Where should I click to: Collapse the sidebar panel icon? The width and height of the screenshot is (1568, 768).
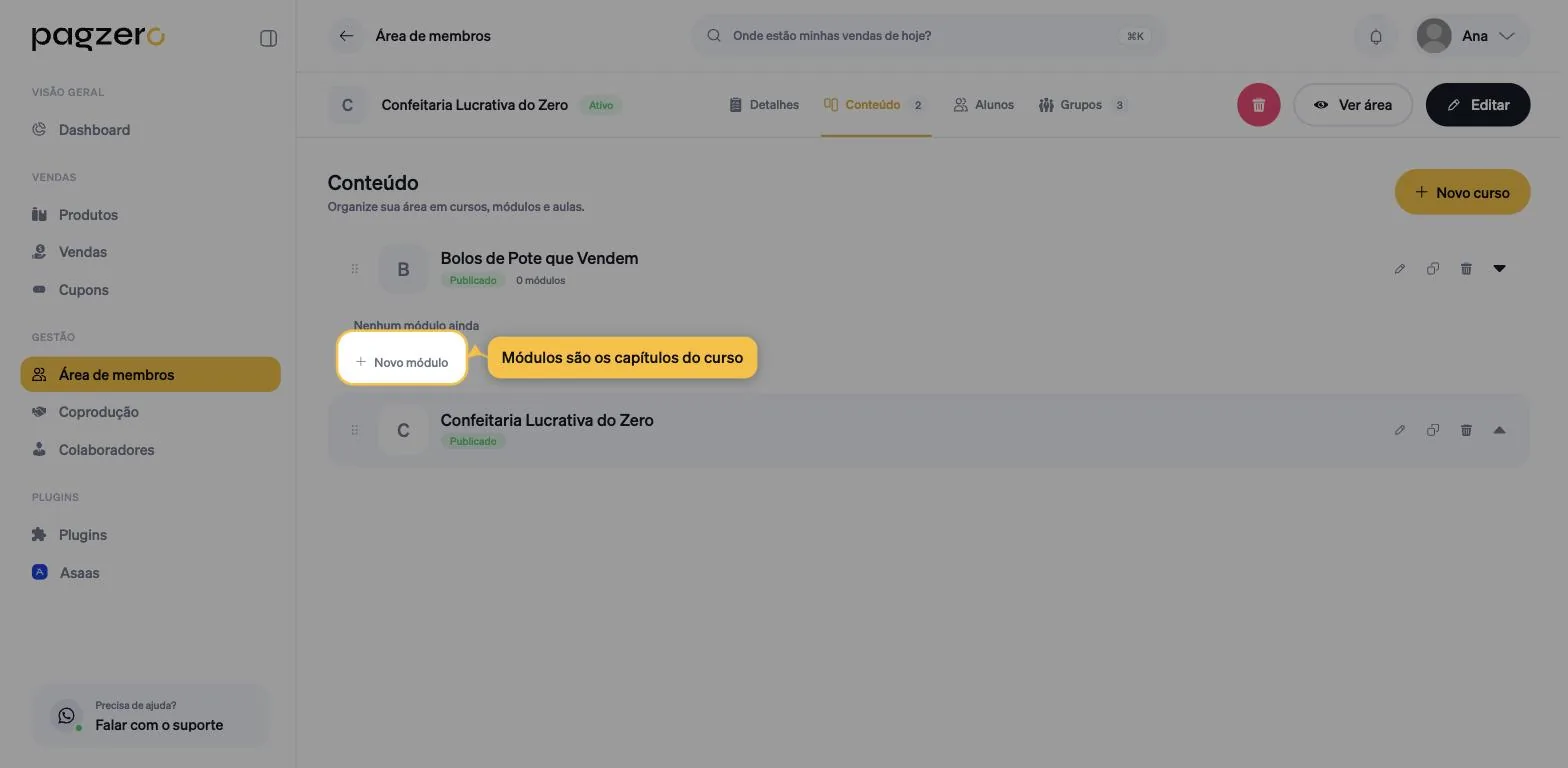click(x=268, y=38)
